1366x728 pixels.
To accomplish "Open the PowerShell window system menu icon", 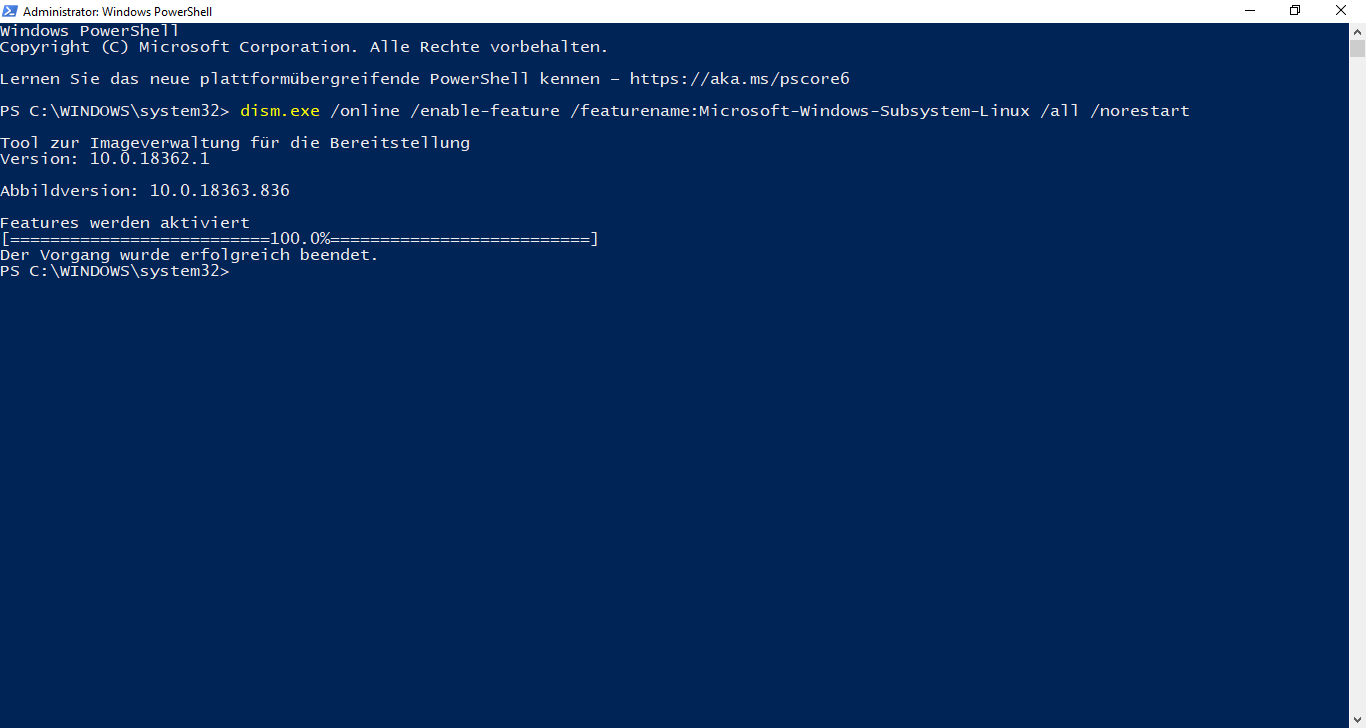I will [10, 11].
